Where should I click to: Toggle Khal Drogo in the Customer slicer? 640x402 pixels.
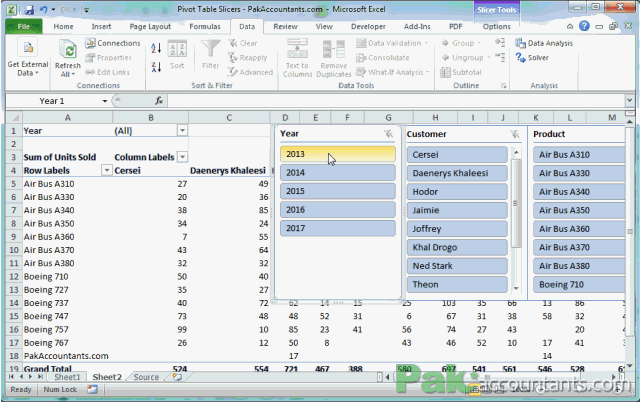pyautogui.click(x=457, y=247)
